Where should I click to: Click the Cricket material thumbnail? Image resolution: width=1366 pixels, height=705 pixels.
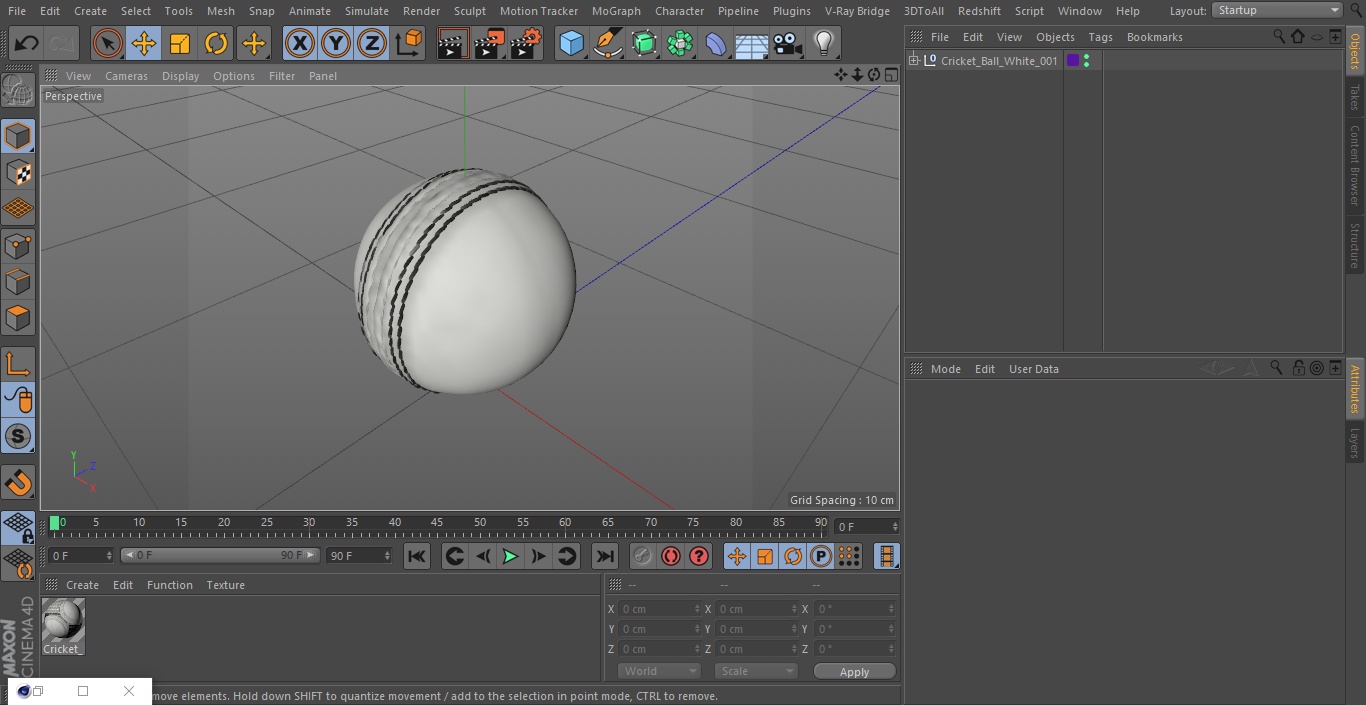point(63,620)
